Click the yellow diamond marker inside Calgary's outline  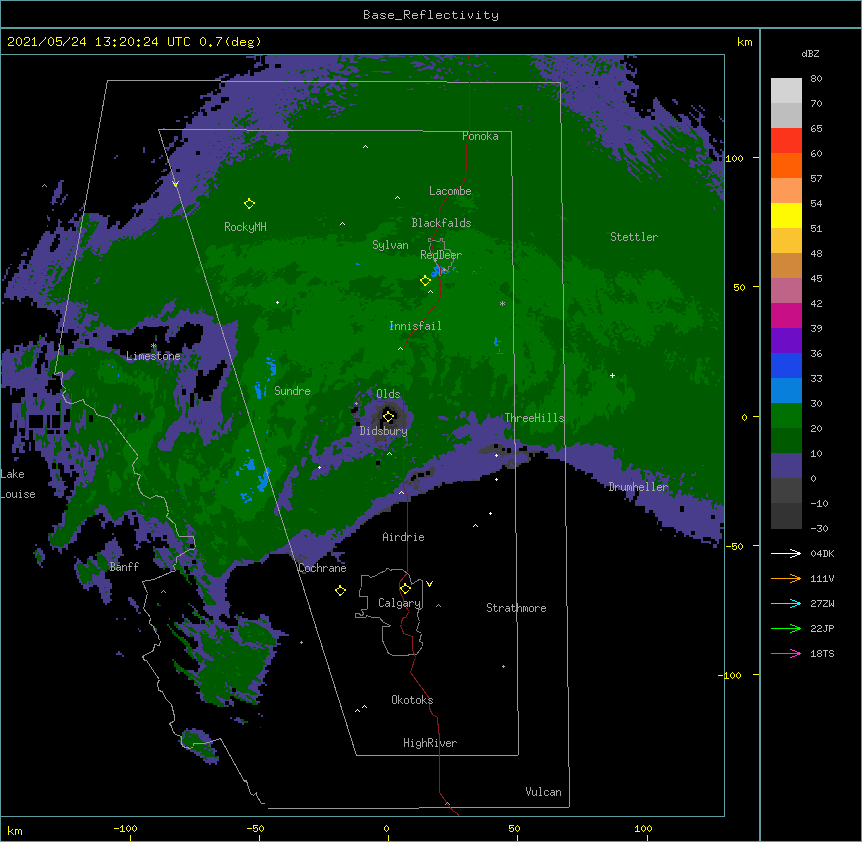click(x=405, y=589)
